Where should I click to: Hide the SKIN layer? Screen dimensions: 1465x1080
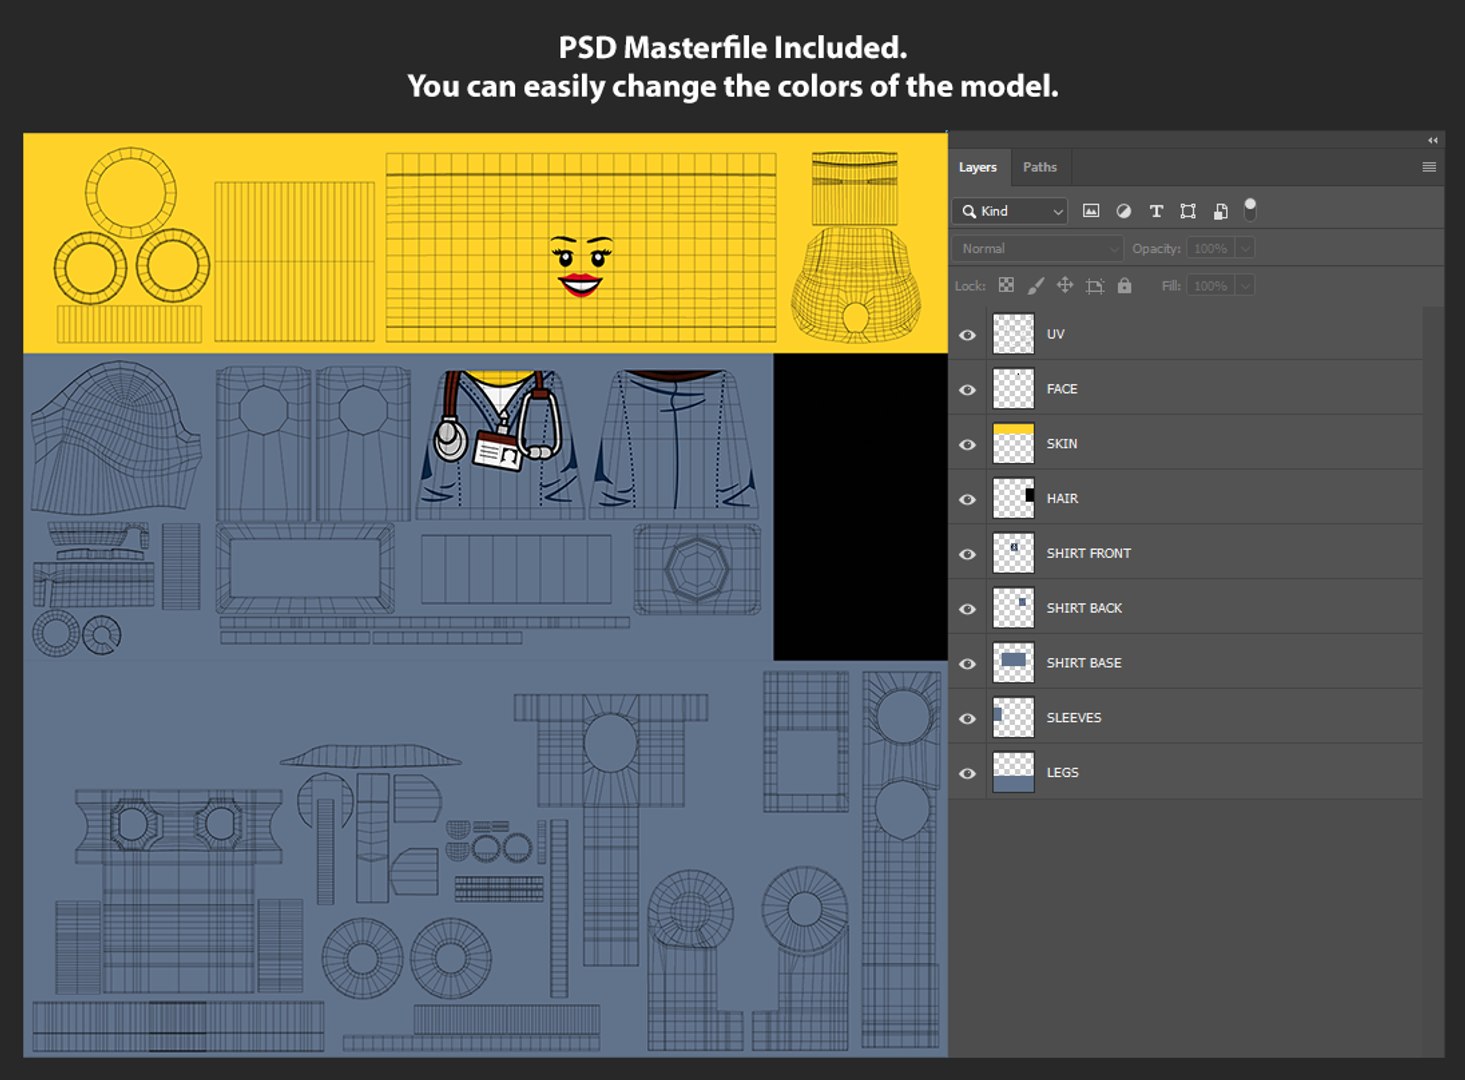(967, 445)
